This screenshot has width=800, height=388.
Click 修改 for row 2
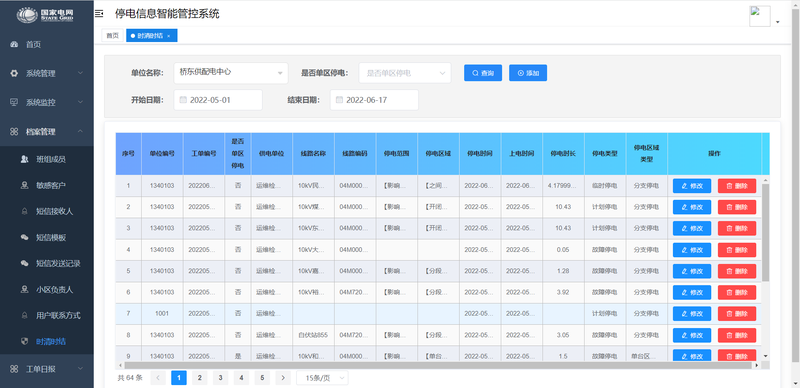[692, 207]
